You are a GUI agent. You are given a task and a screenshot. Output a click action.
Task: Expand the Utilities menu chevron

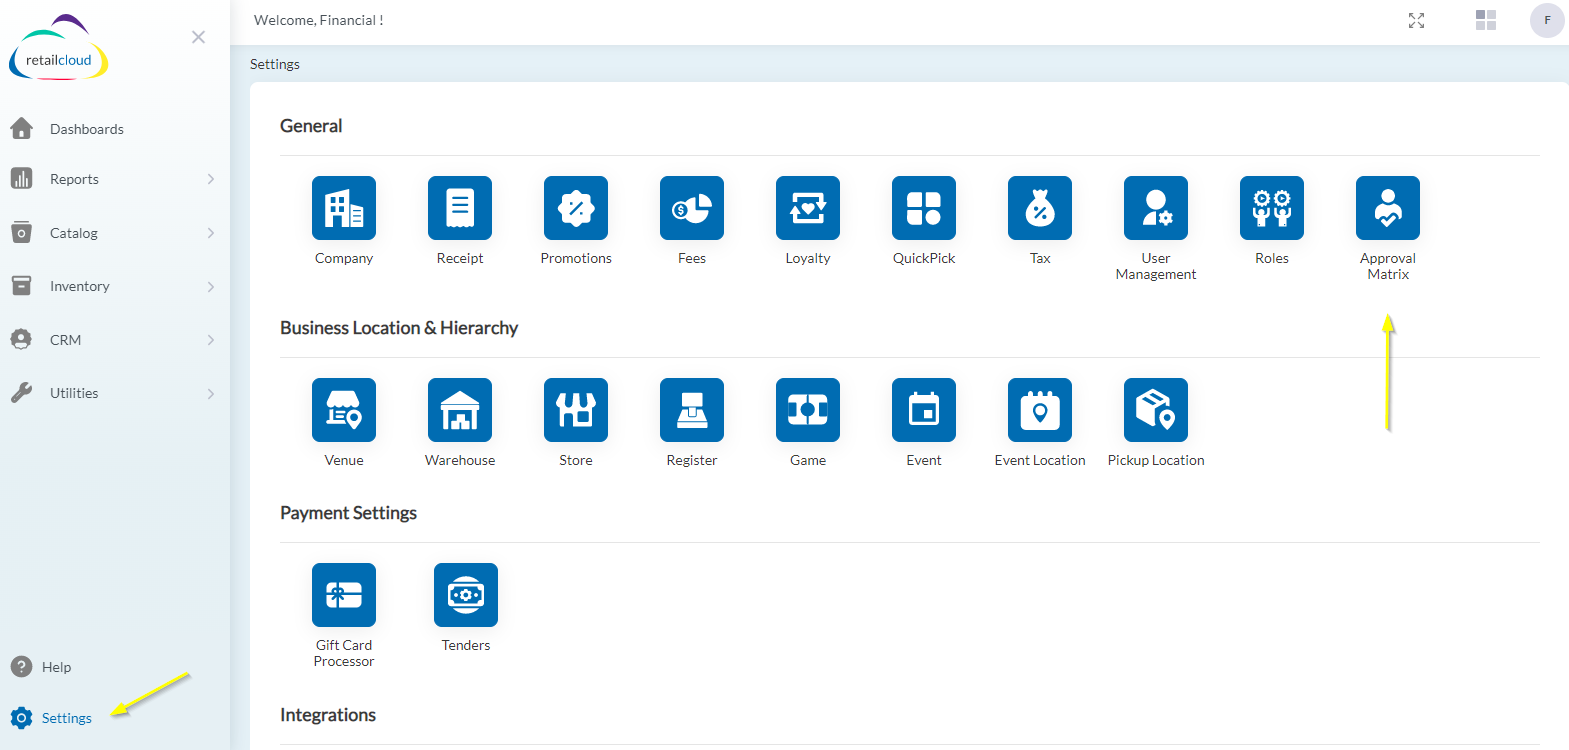pos(211,393)
